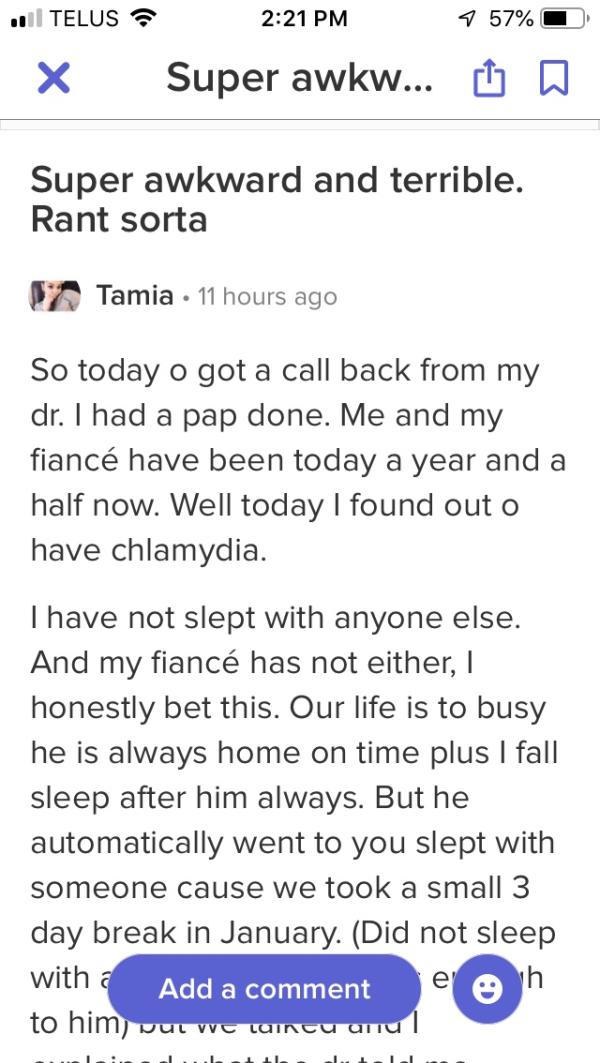Tap the Add a comment button

[x=264, y=989]
